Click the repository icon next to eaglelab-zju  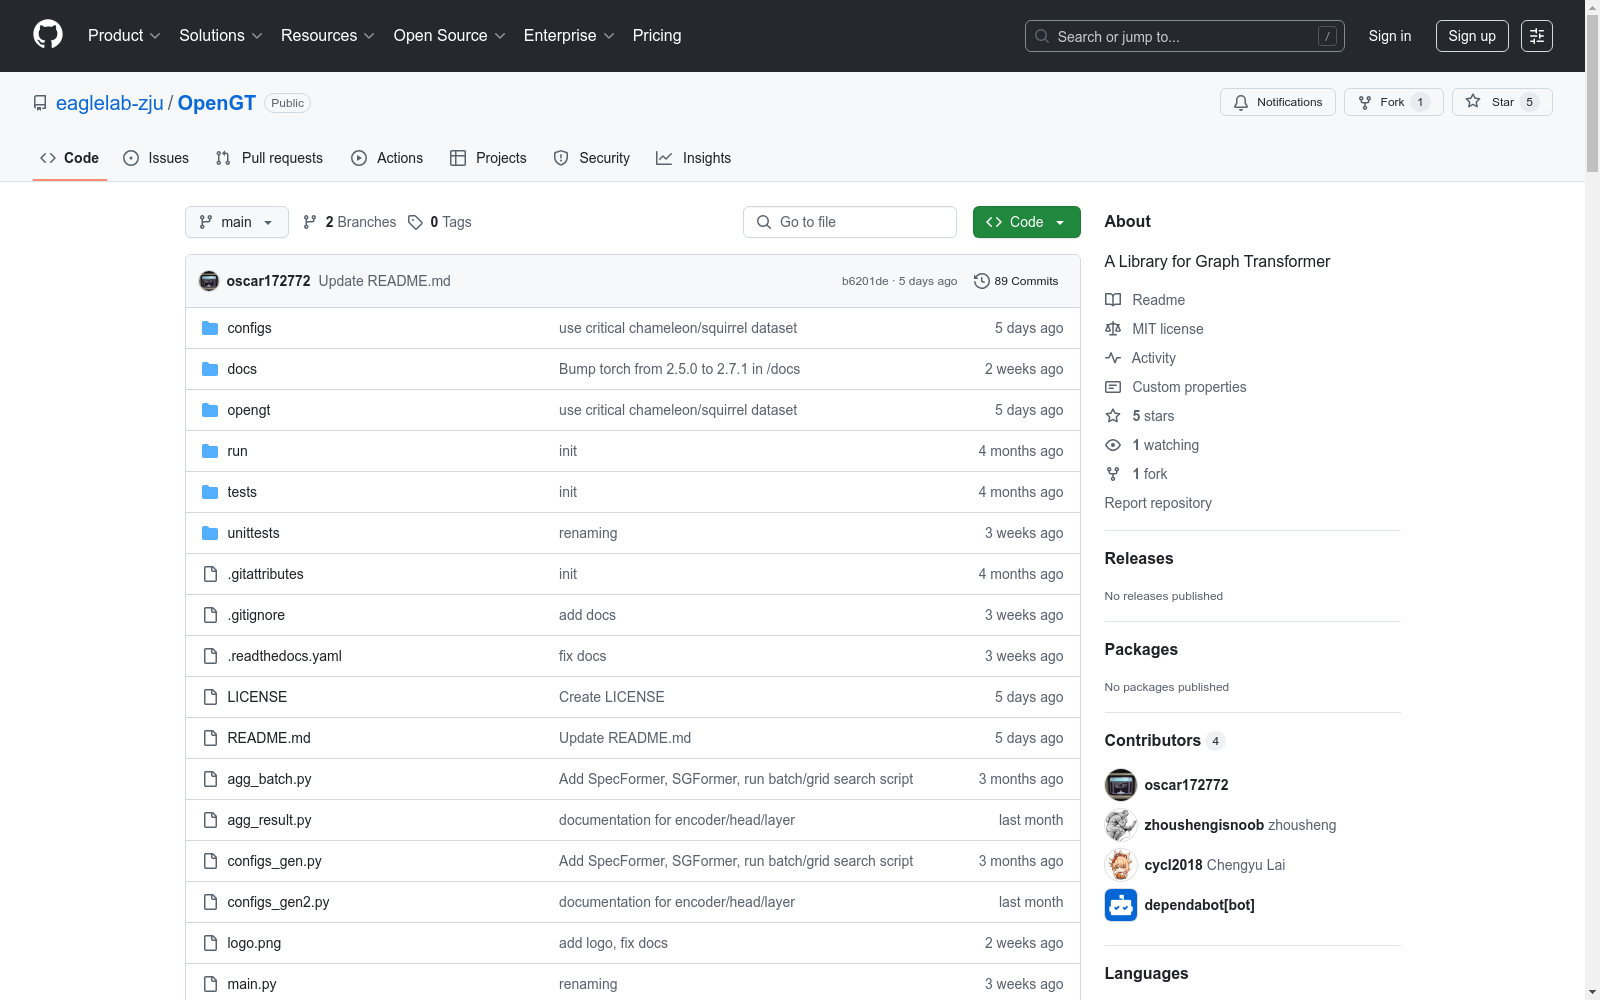[40, 103]
